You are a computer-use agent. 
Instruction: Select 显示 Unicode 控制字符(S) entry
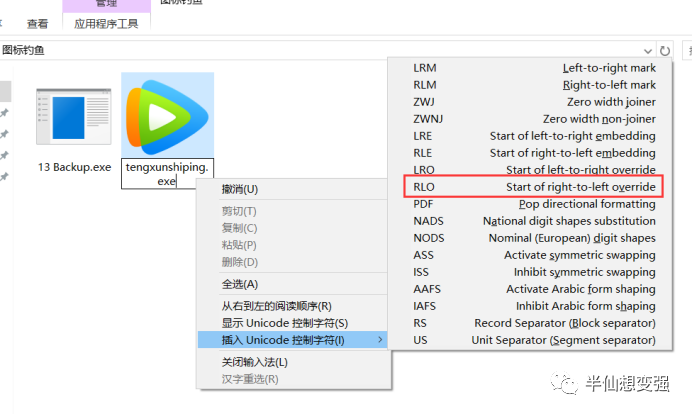click(293, 323)
